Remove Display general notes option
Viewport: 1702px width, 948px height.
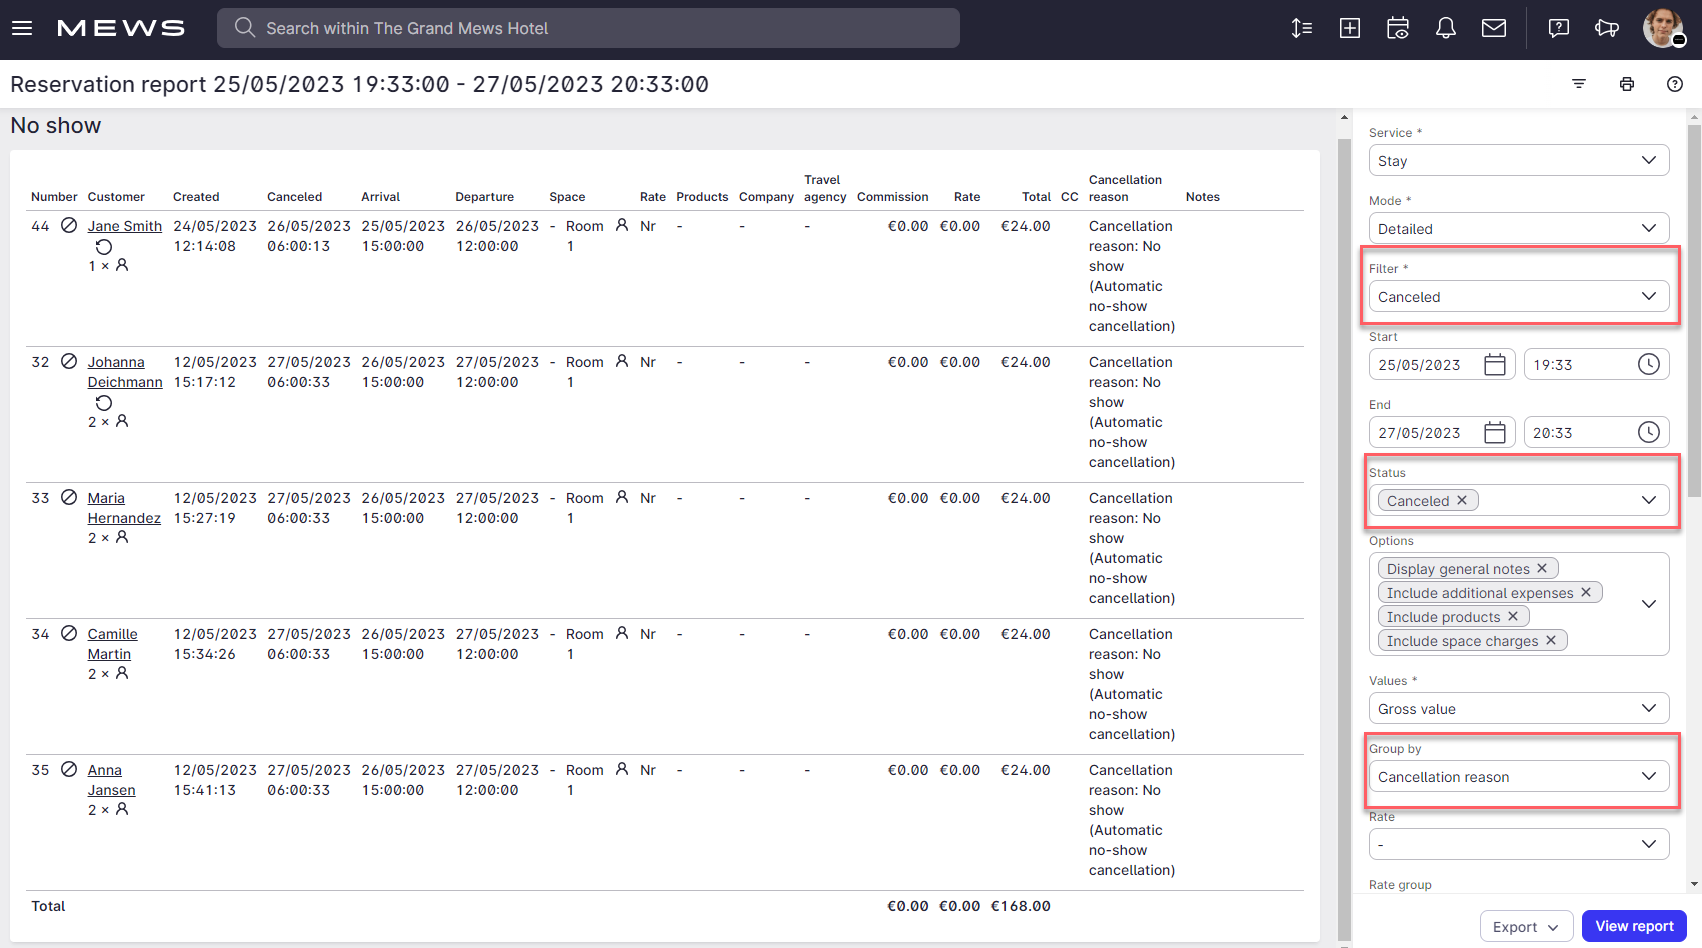tap(1542, 568)
